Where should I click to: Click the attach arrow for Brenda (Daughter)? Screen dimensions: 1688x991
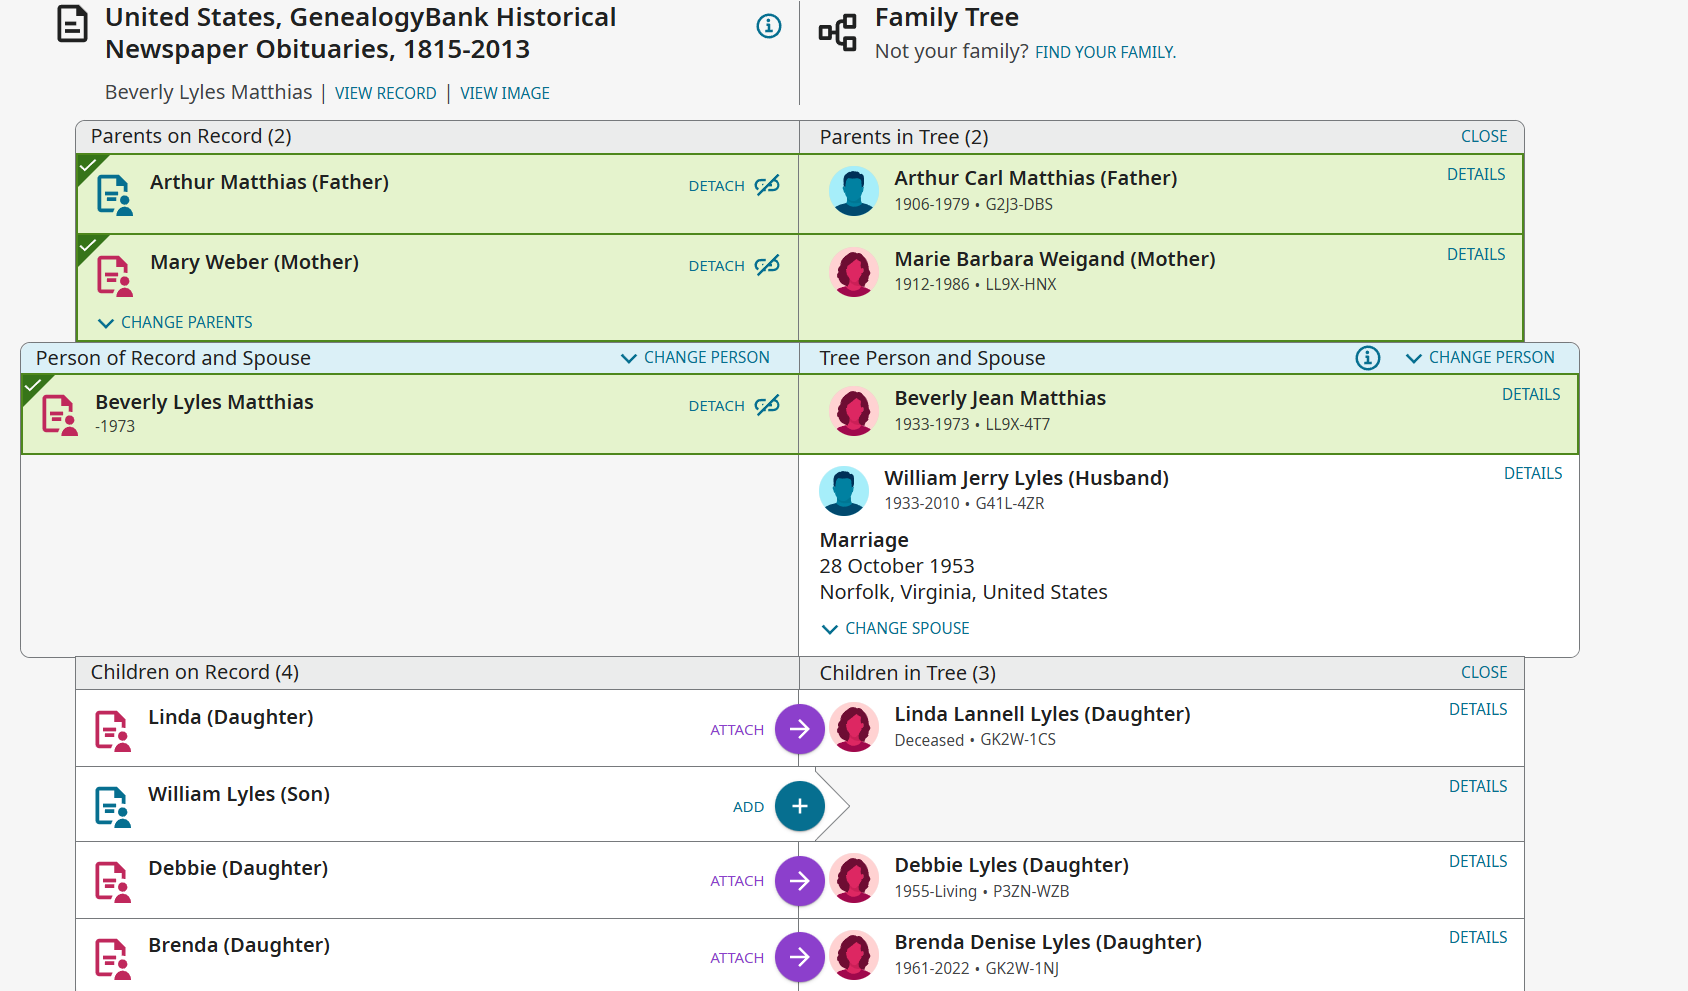pos(799,957)
